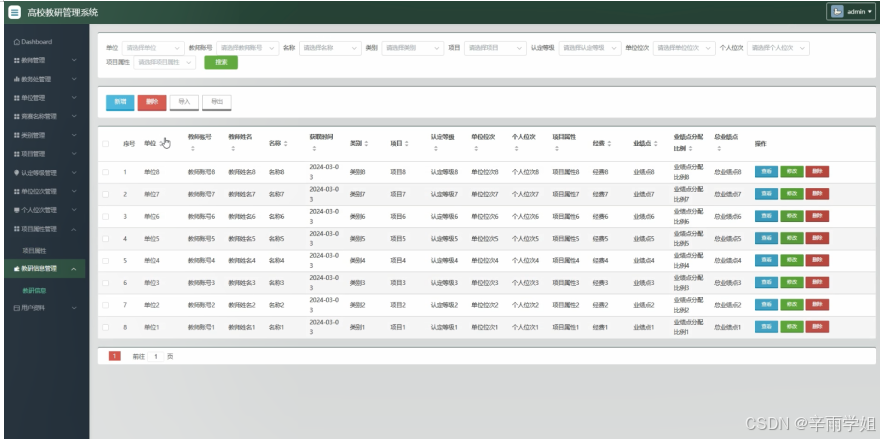Viewport: 880px width, 439px height.
Task: Expand 竞赛名称管理 sidebar chevron
Action: (74, 117)
